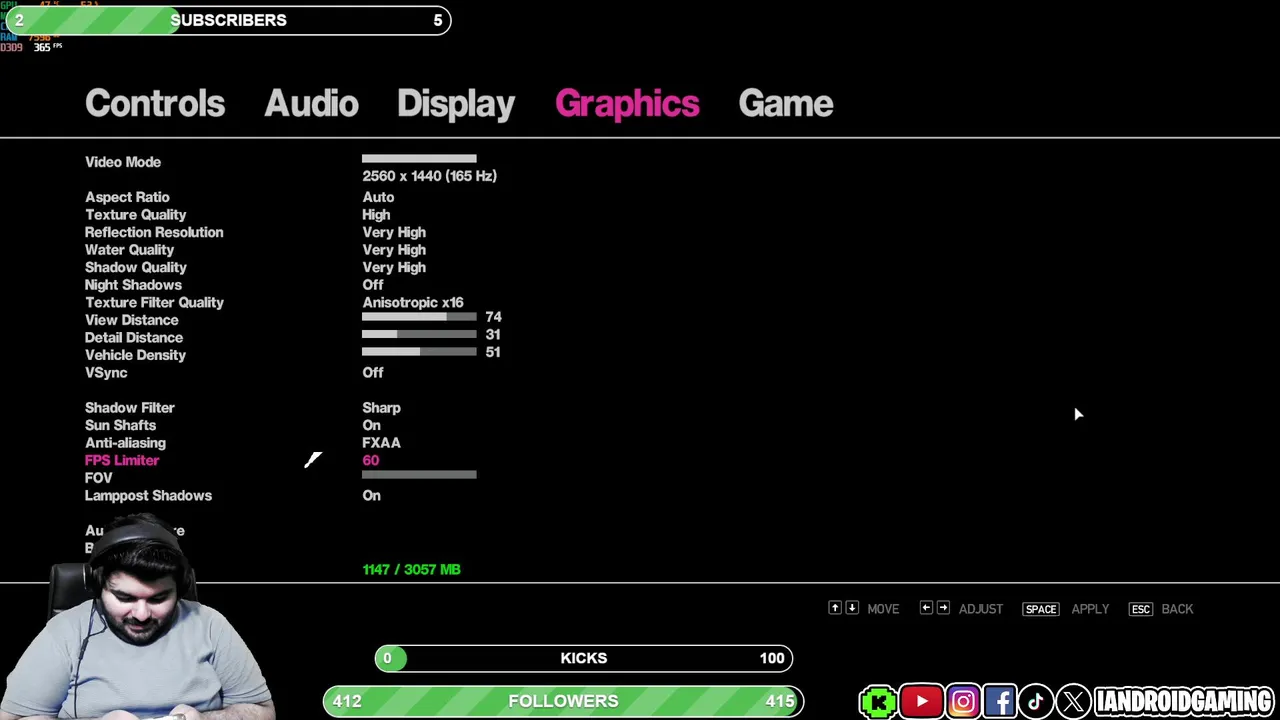1280x720 pixels.
Task: Change Texture Quality High value
Action: (x=376, y=215)
